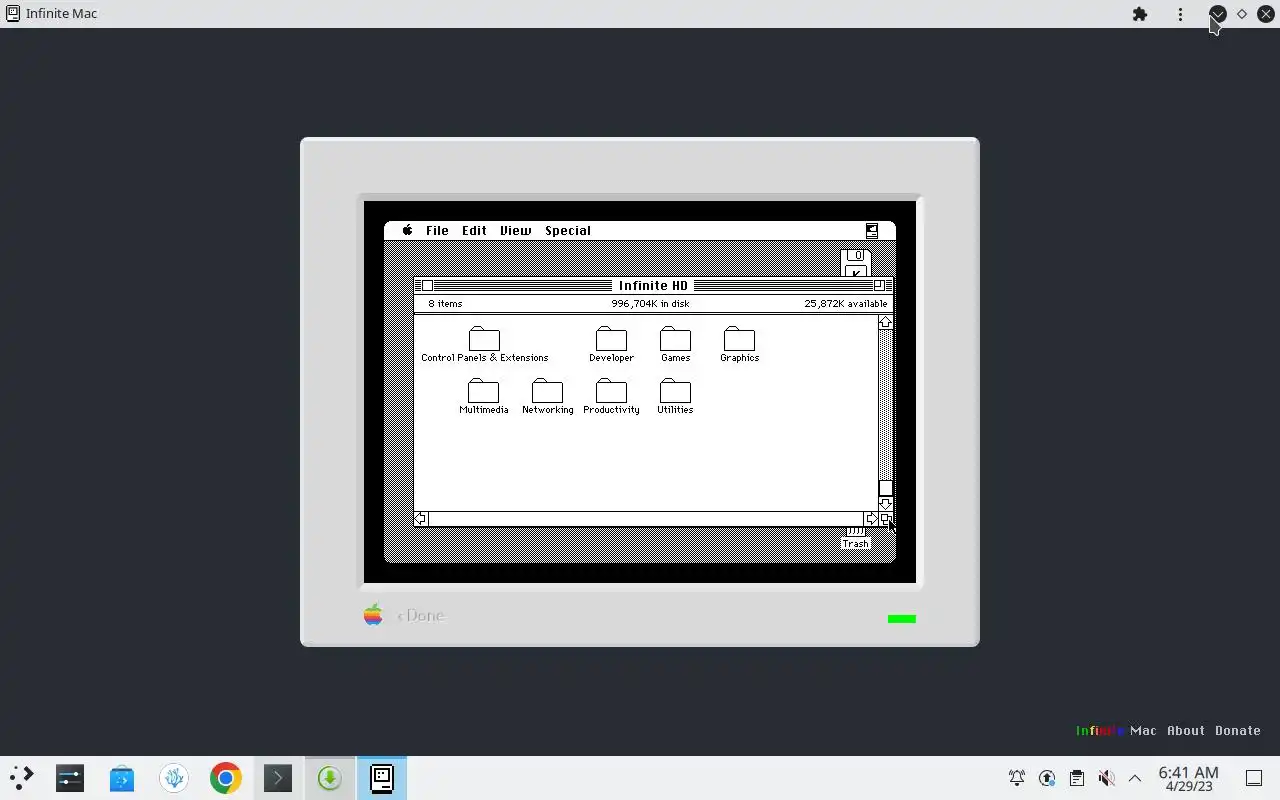Open the Edit menu

pos(474,230)
